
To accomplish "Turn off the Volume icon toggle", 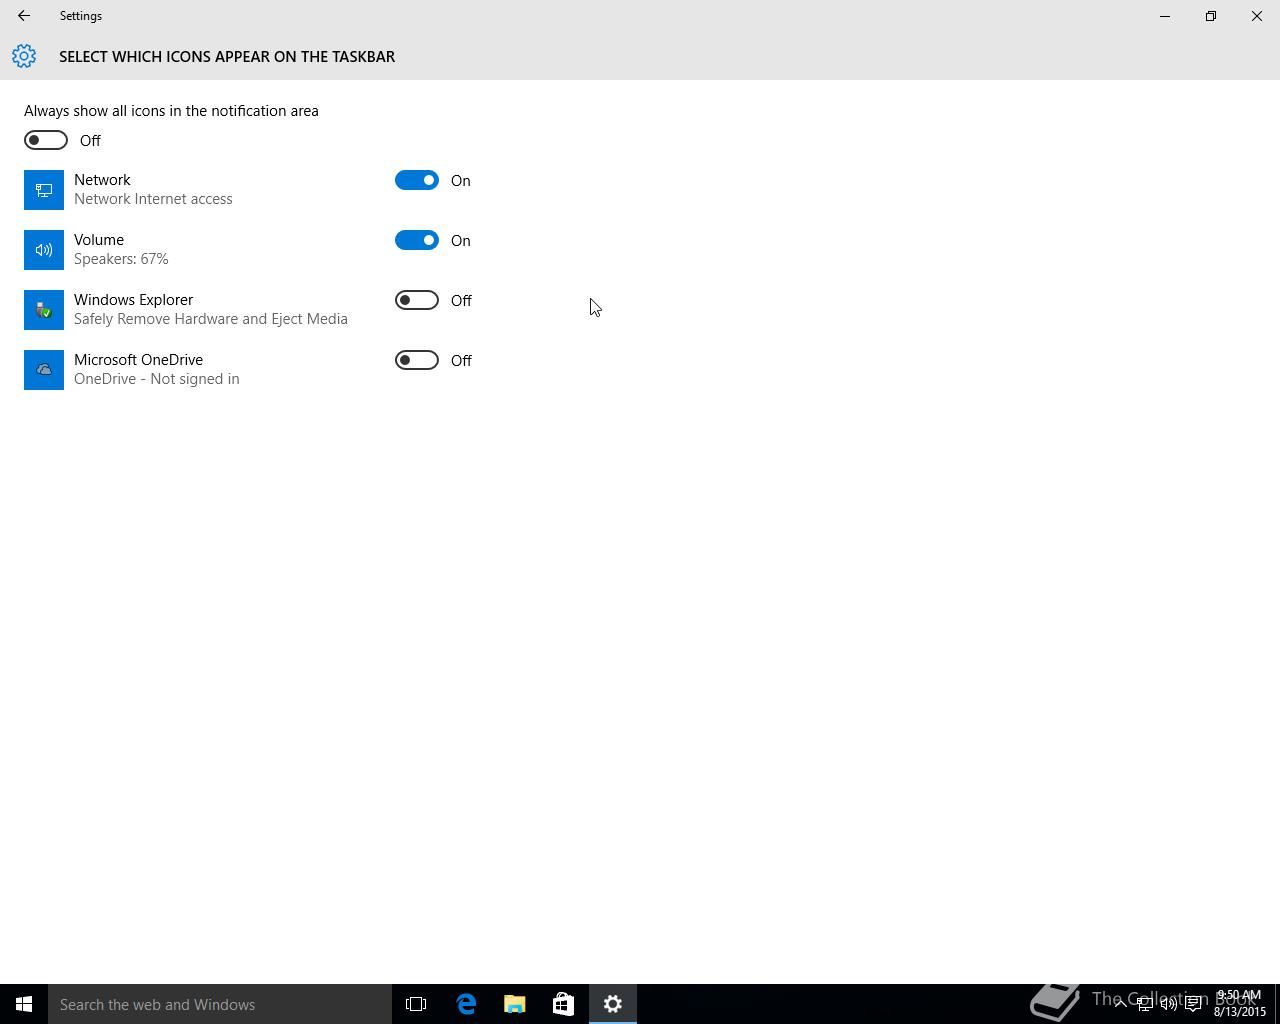I will [417, 240].
